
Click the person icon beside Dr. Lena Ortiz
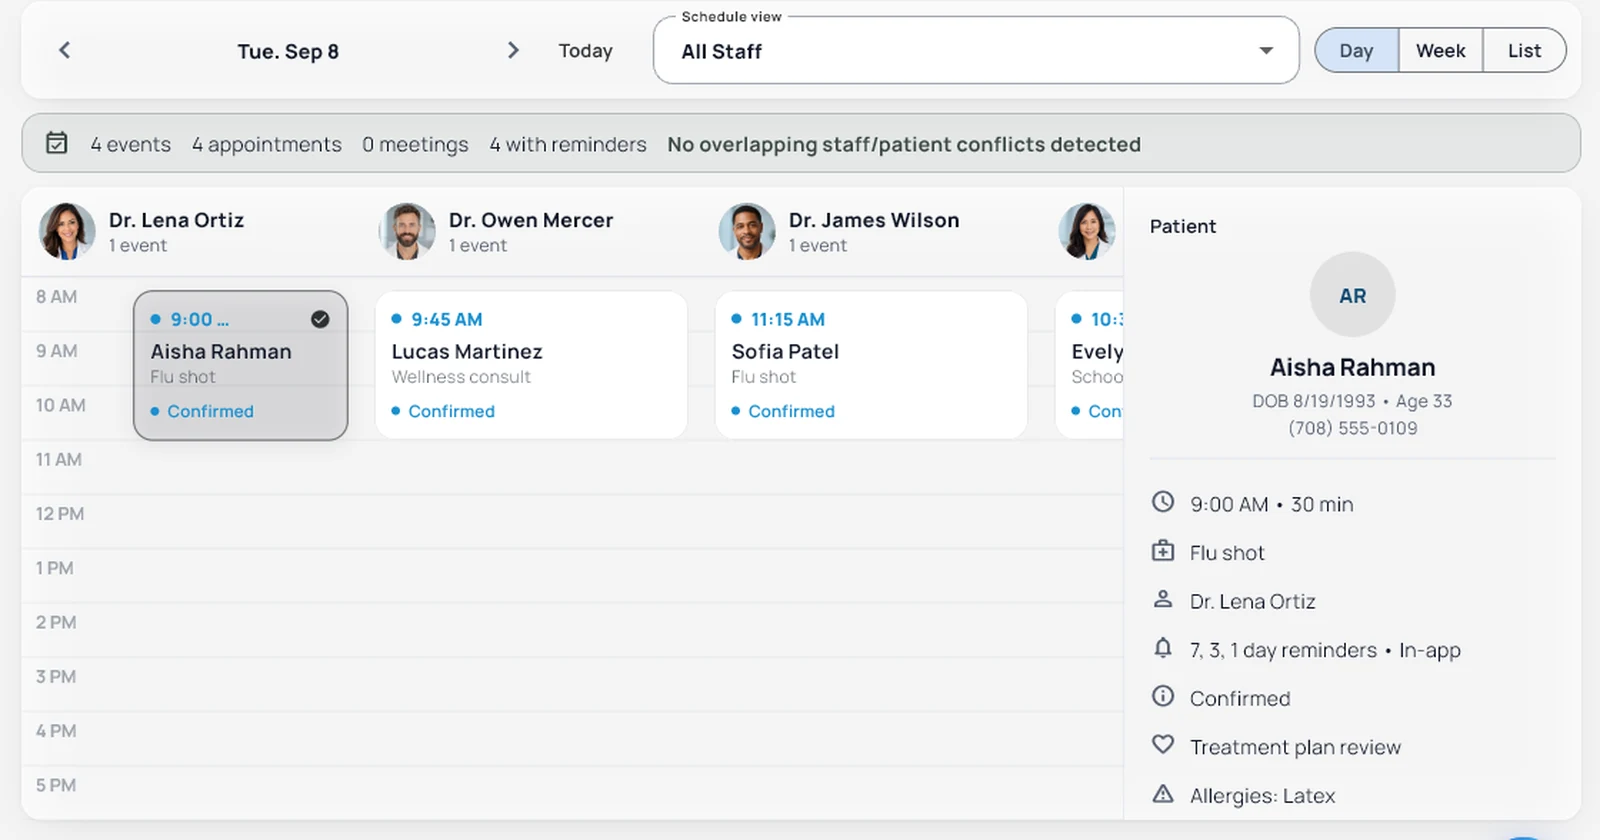(1162, 600)
